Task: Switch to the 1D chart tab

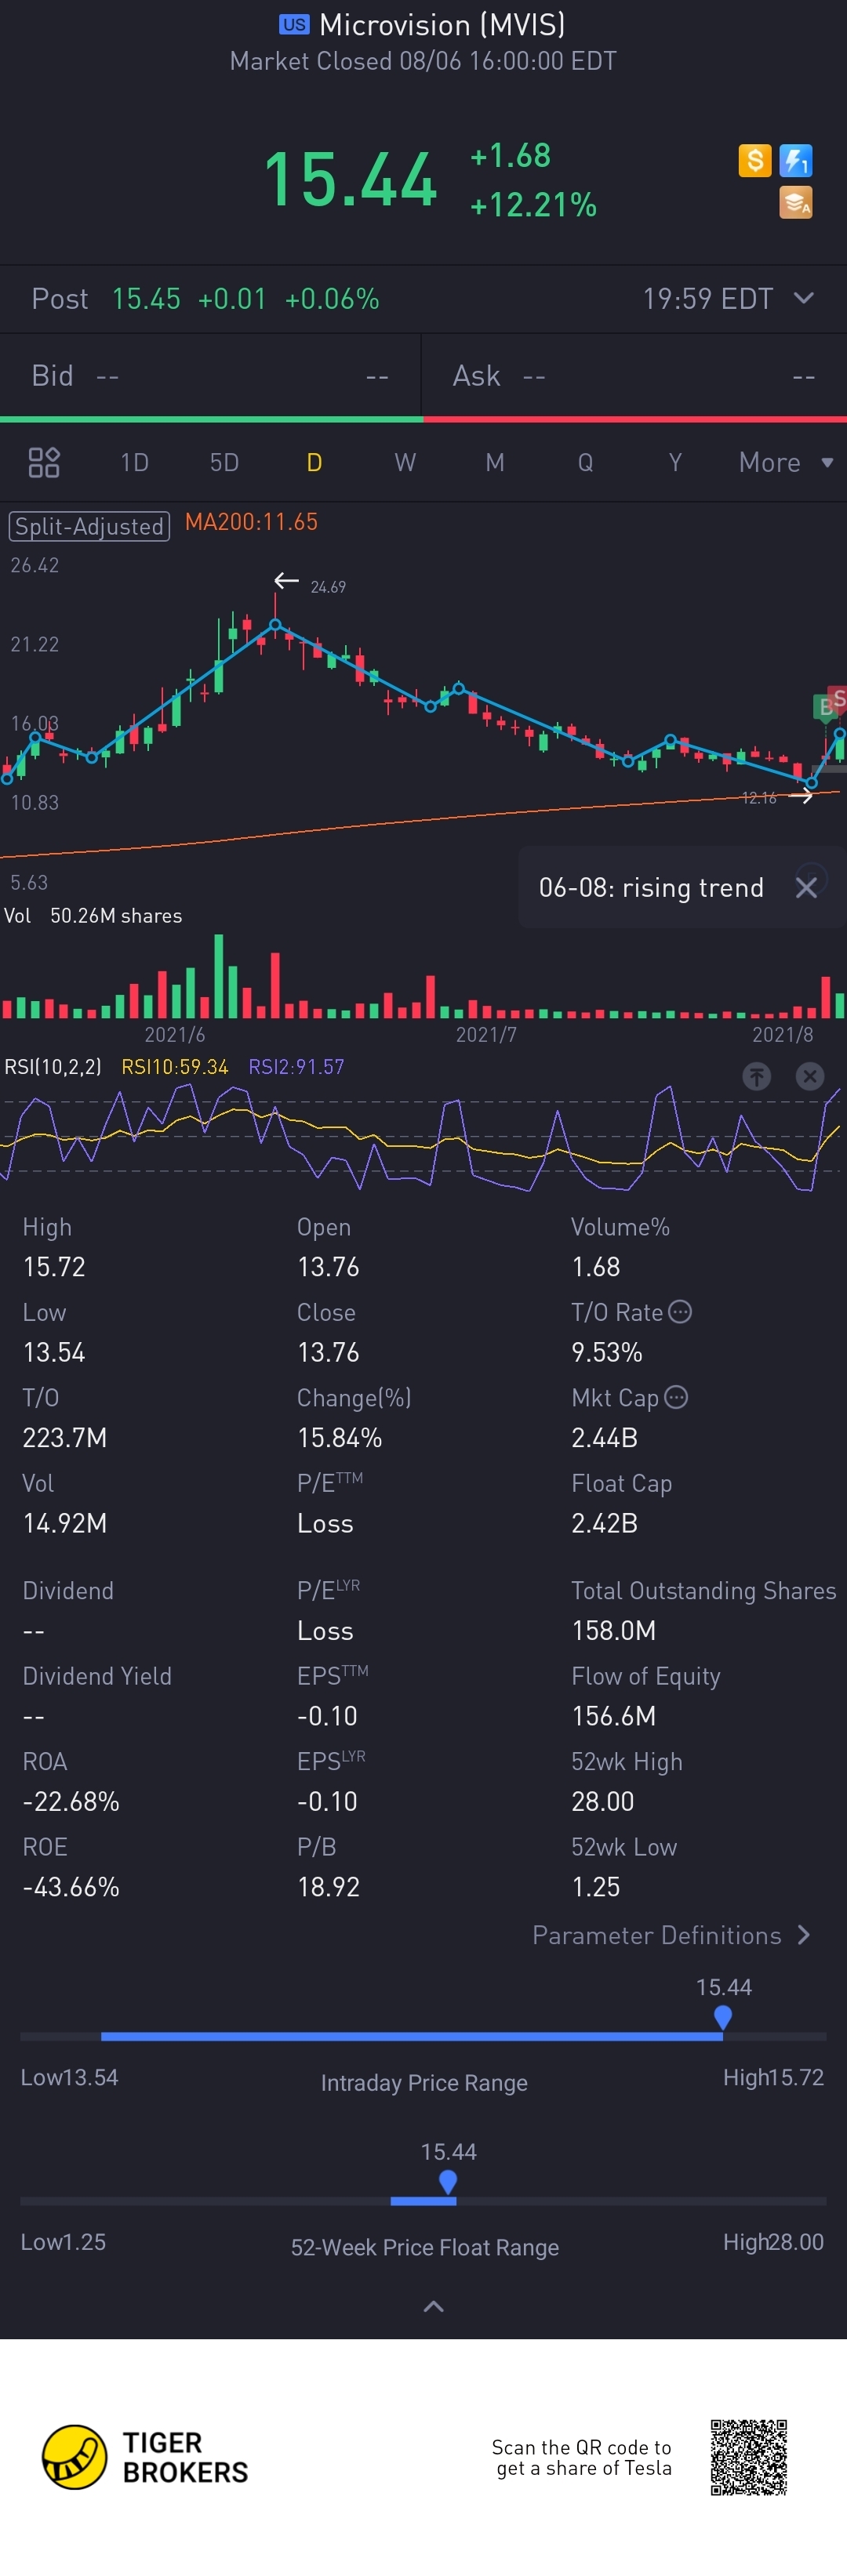Action: click(x=134, y=462)
